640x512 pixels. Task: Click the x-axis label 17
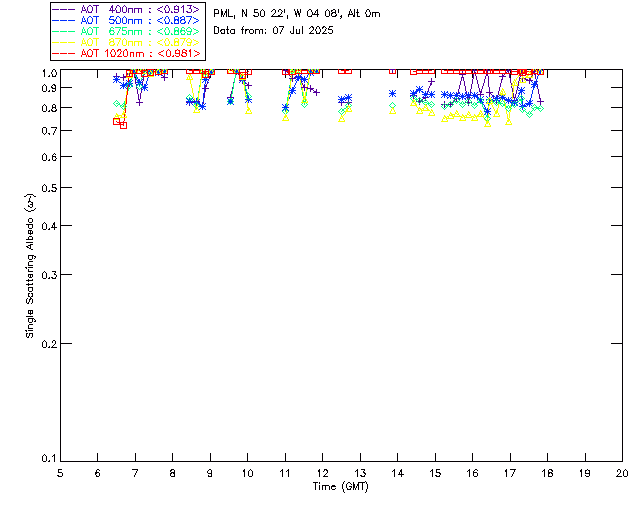coord(510,473)
